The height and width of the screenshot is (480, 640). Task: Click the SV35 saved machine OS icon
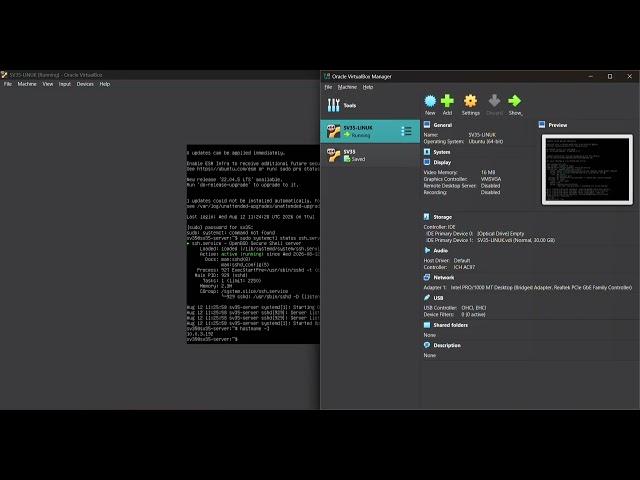pos(333,155)
